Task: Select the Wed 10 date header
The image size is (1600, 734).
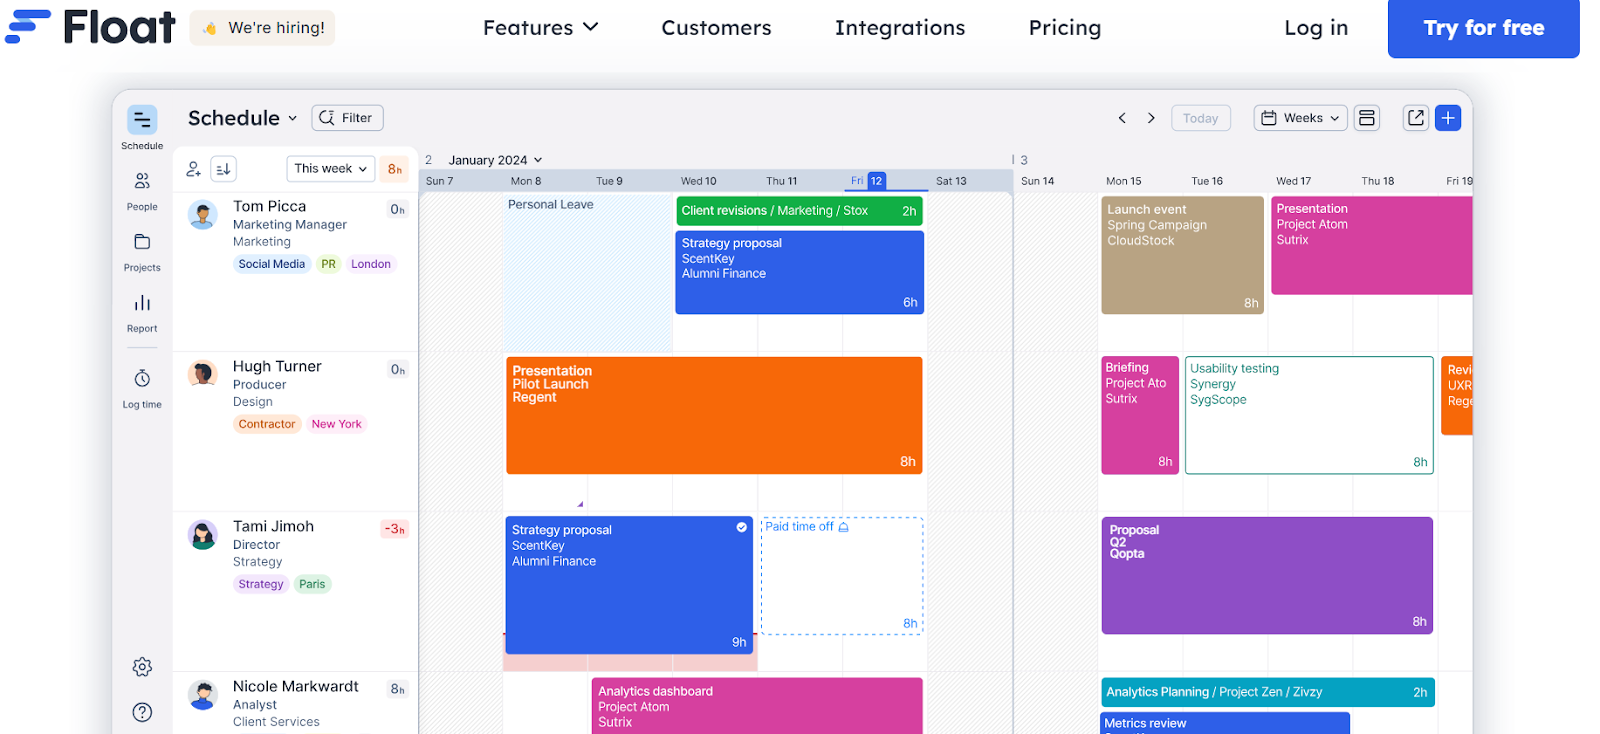Action: (x=699, y=181)
